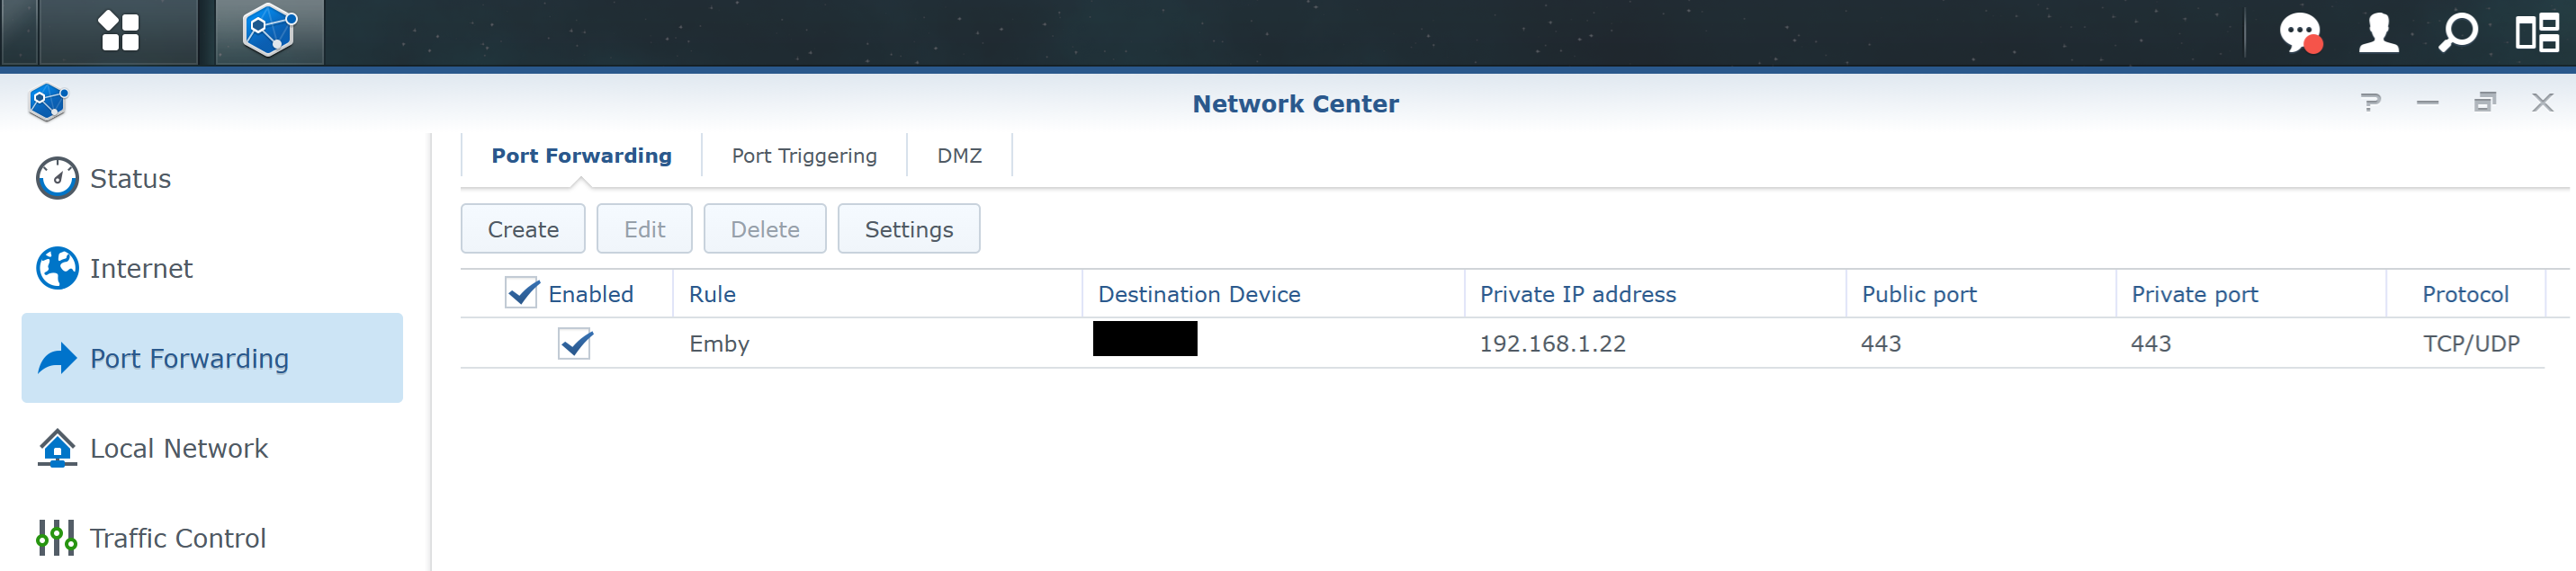Open port forwarding Settings button
Image resolution: width=2576 pixels, height=571 pixels.
click(908, 229)
